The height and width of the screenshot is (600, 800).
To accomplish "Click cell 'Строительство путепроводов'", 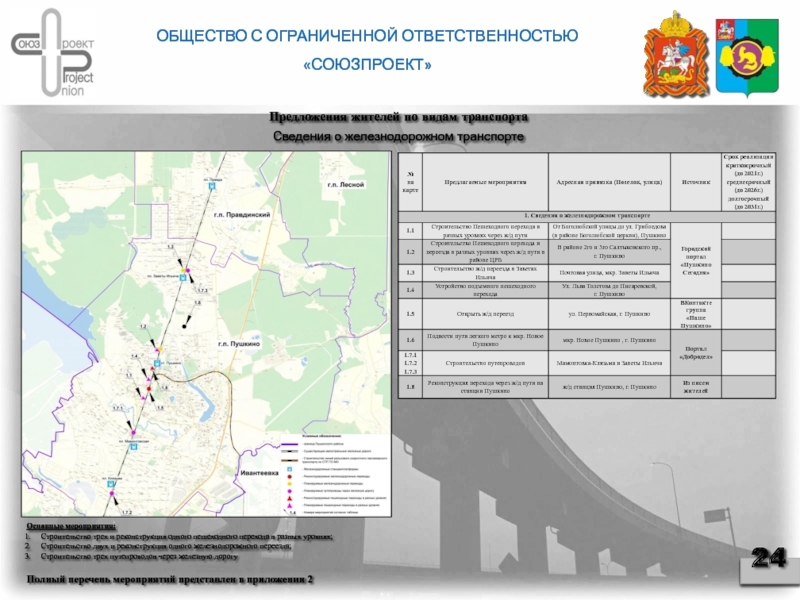I will coord(485,363).
